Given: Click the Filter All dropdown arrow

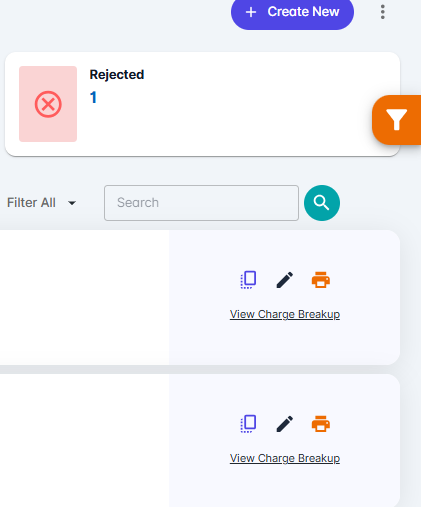Looking at the screenshot, I should pyautogui.click(x=72, y=203).
